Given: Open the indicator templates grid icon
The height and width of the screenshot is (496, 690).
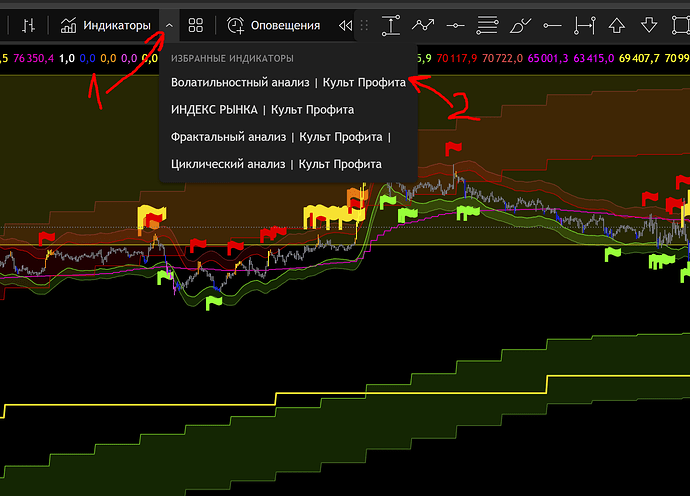Looking at the screenshot, I should click(196, 25).
